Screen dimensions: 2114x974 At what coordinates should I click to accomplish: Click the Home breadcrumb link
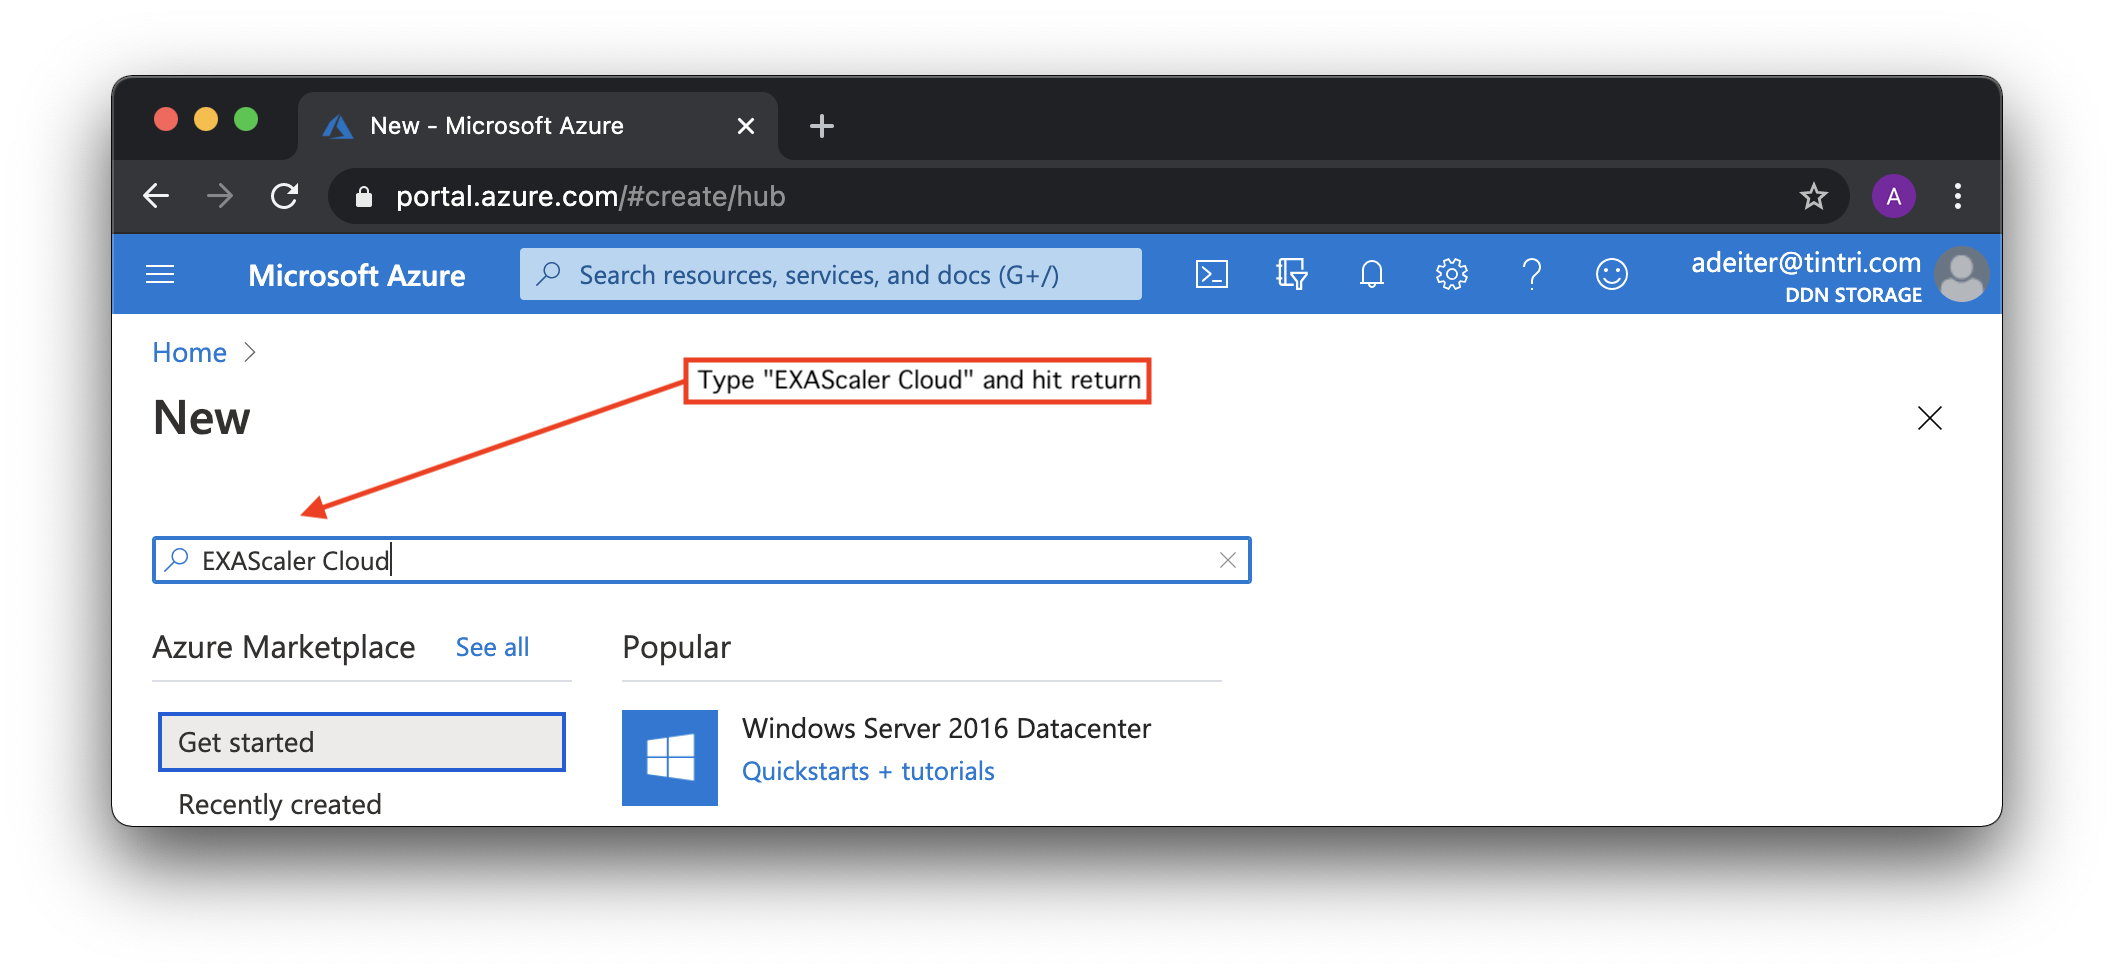pos(189,352)
